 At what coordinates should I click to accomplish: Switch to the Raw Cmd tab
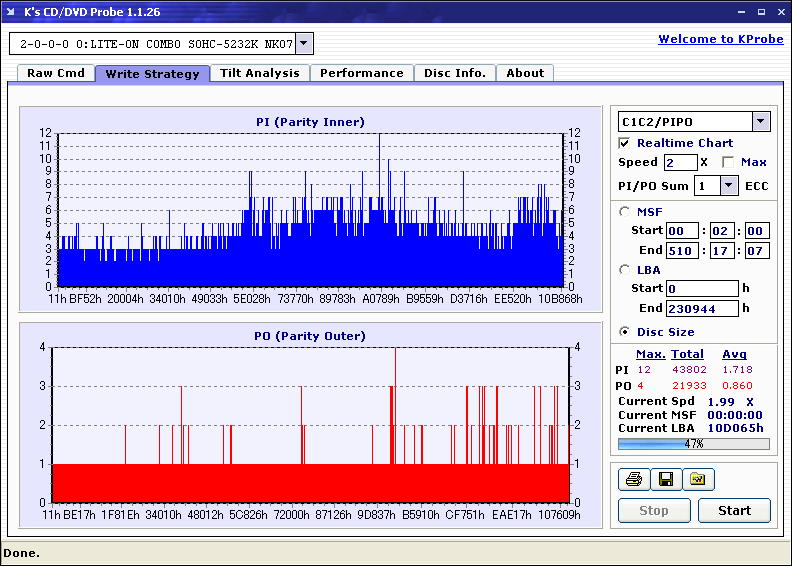tap(56, 73)
